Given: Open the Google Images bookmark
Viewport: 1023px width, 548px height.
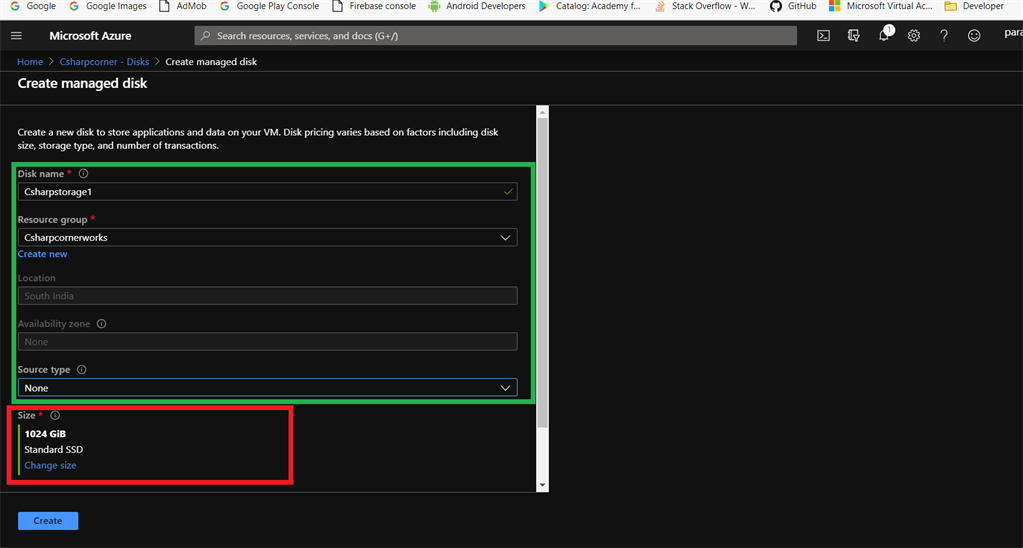Looking at the screenshot, I should point(108,7).
